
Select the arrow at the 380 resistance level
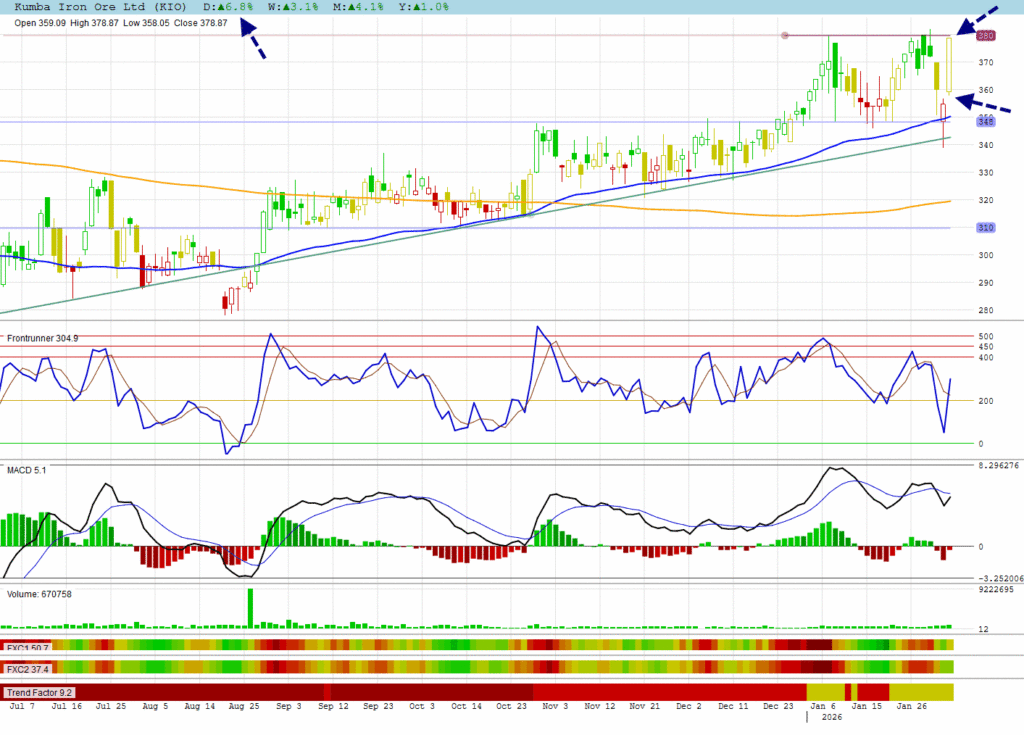point(987,21)
